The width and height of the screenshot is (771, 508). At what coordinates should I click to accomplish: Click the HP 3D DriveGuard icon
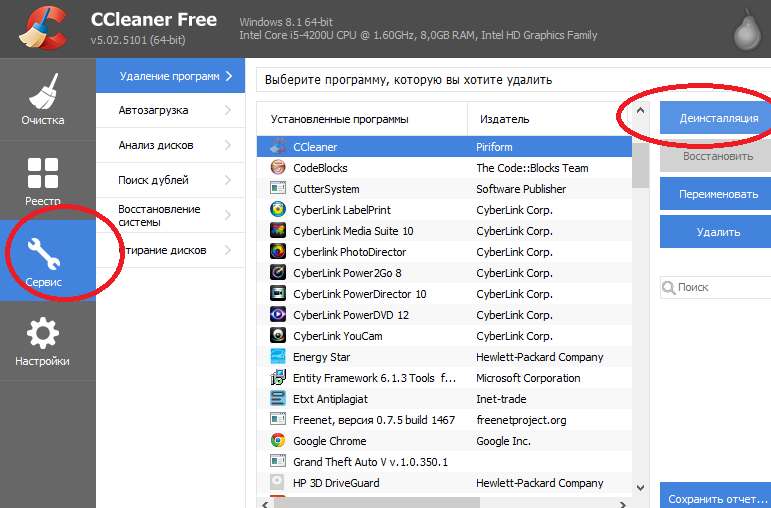[278, 482]
